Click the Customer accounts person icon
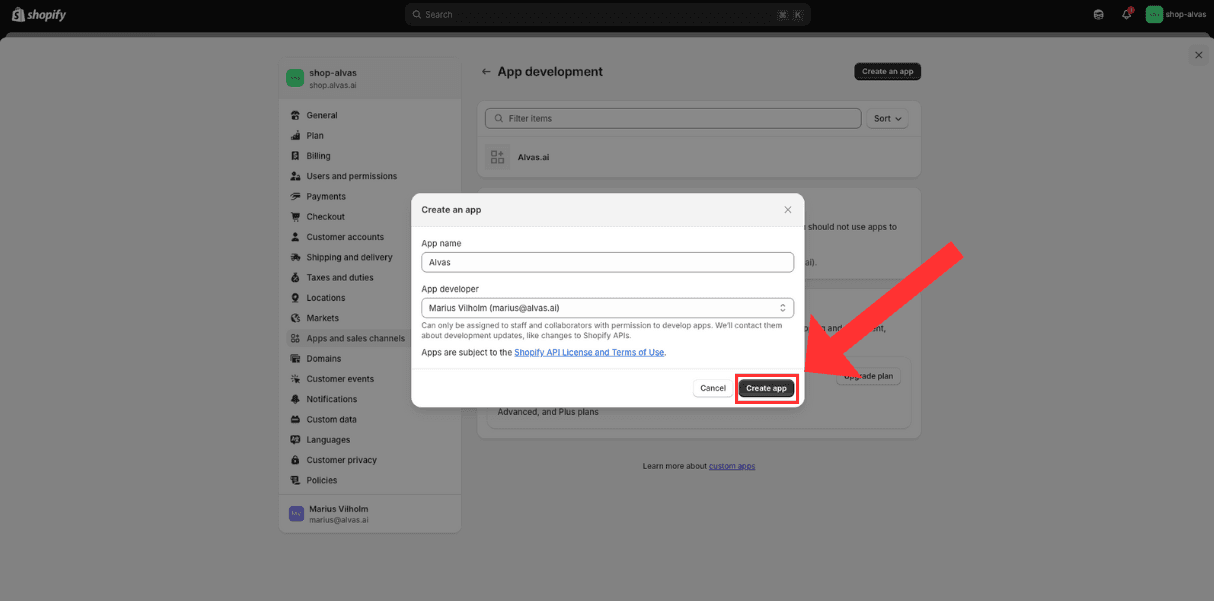The image size is (1214, 601). tap(296, 237)
